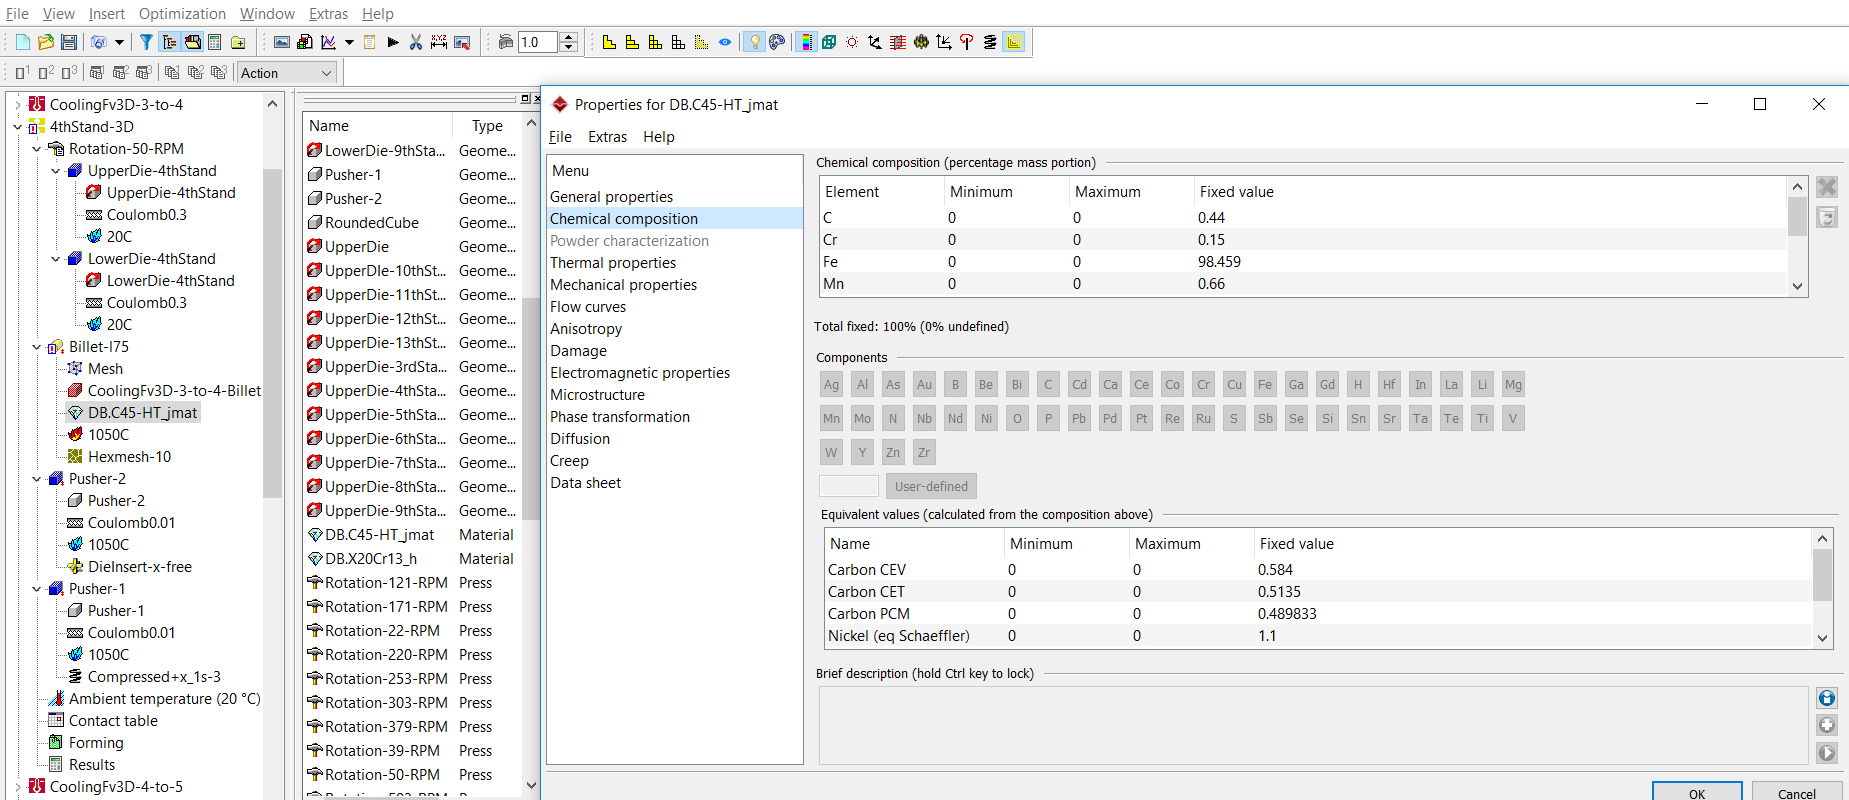The width and height of the screenshot is (1849, 800).
Task: Click the black coil spring icon
Action: pyautogui.click(x=990, y=42)
